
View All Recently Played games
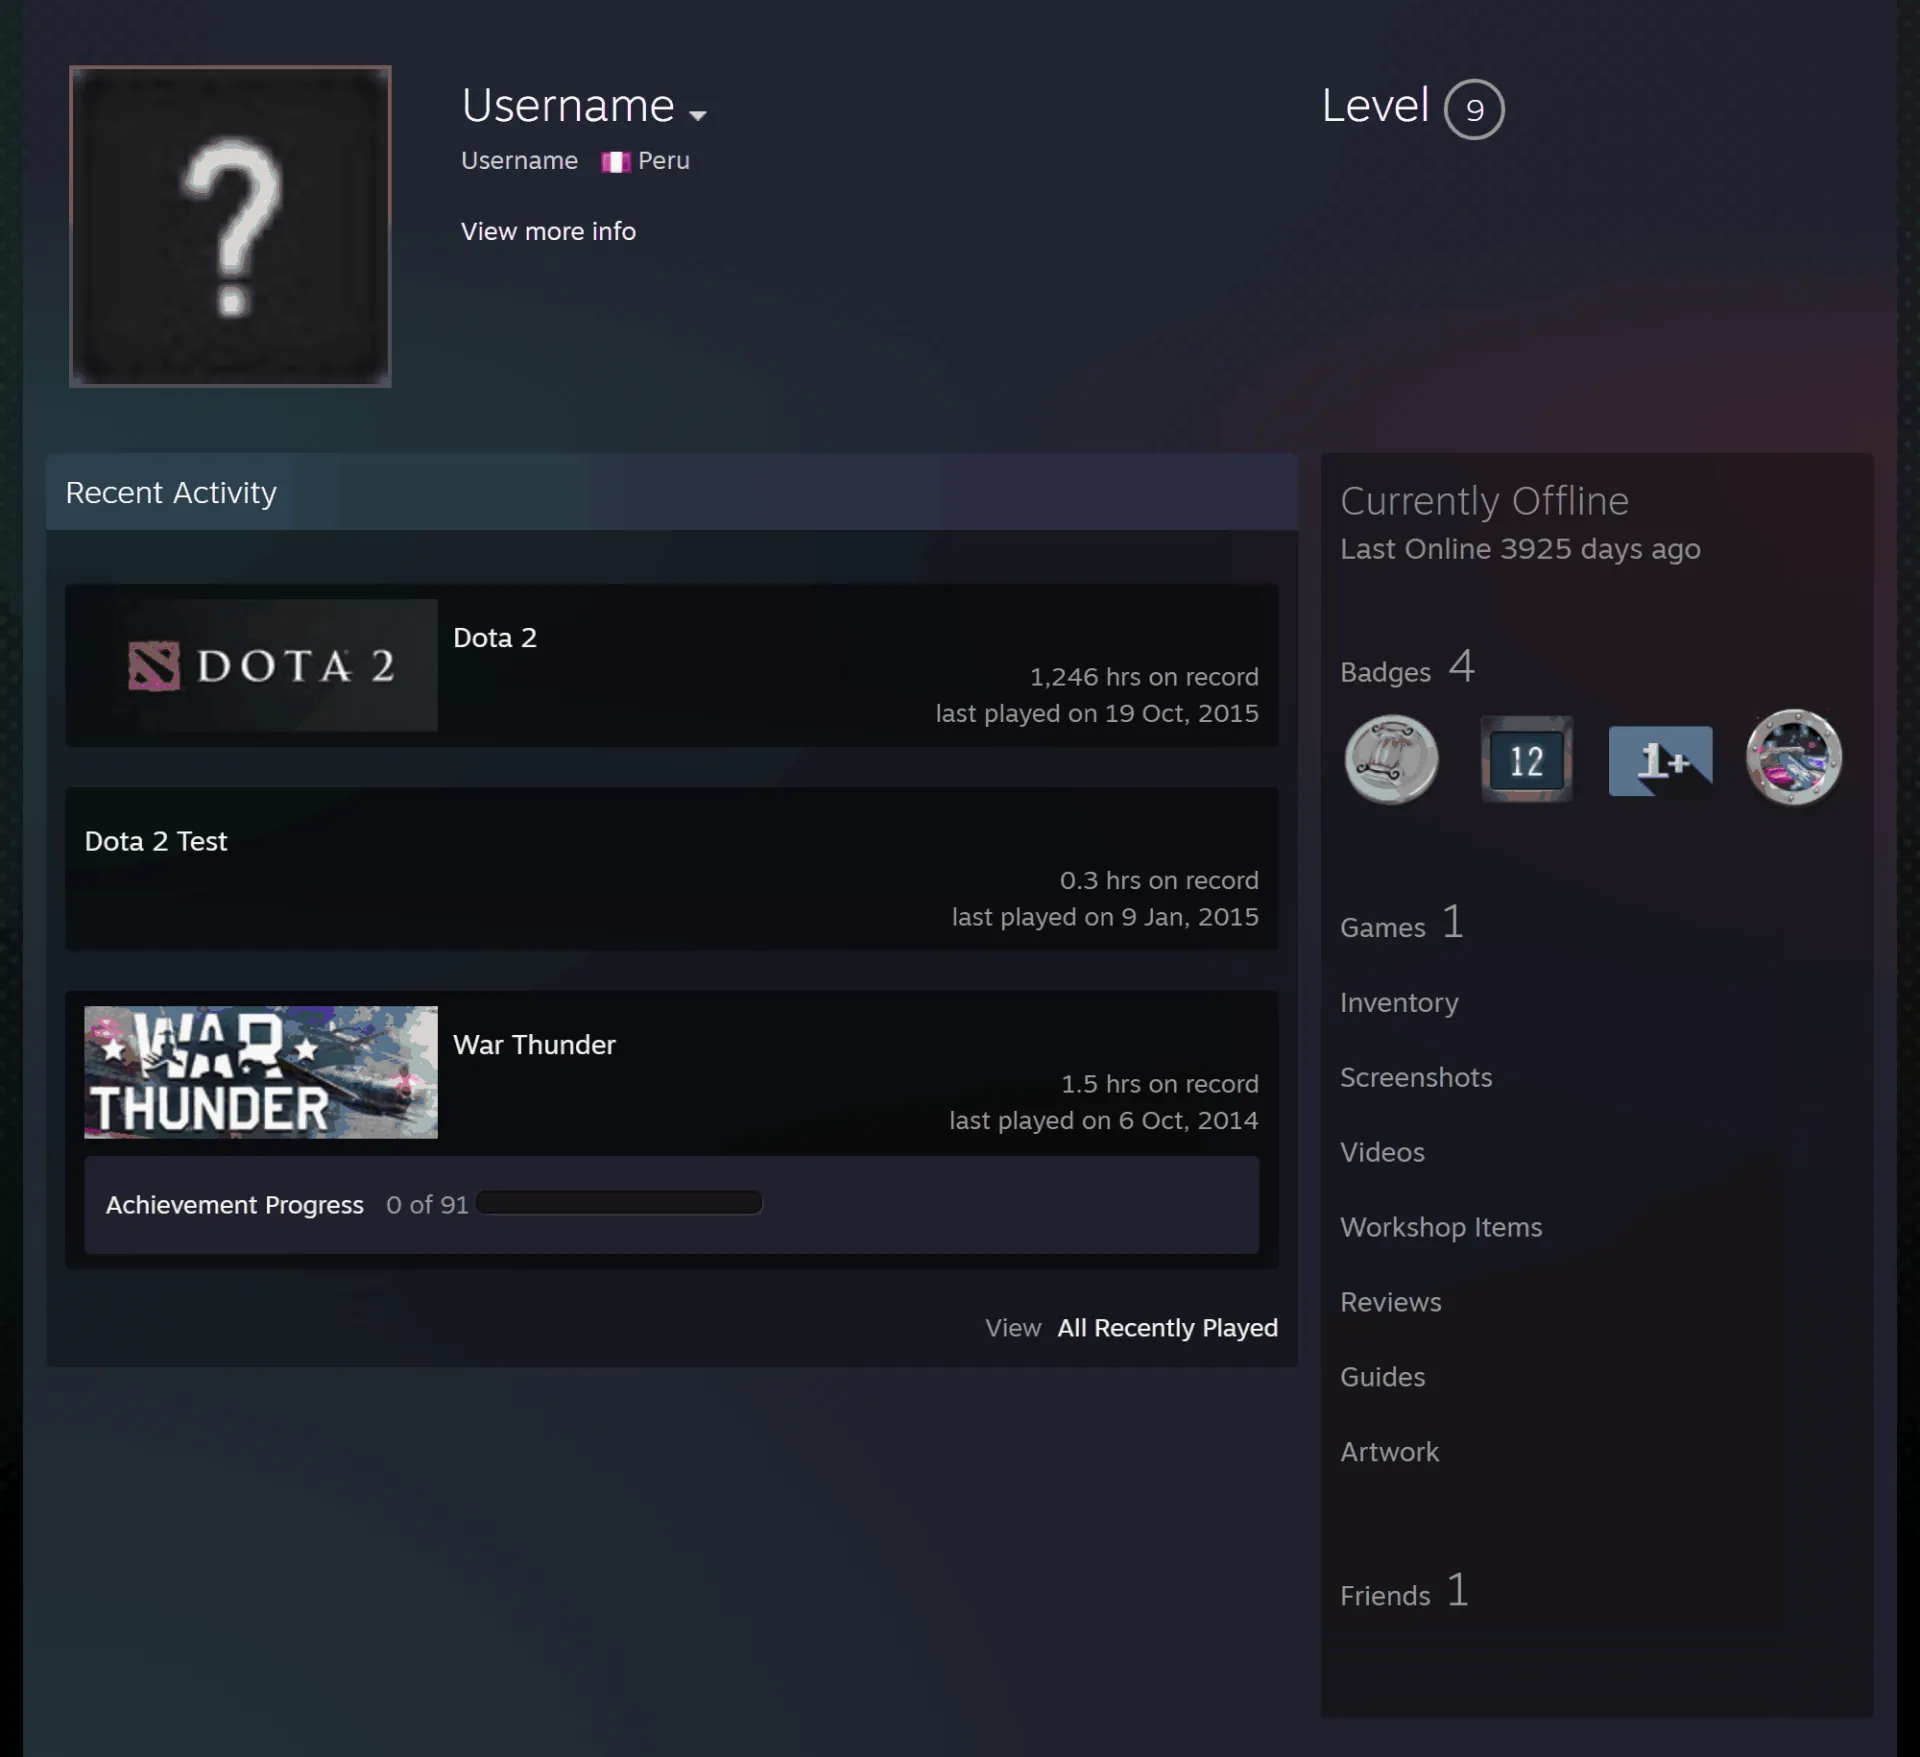(1167, 1327)
